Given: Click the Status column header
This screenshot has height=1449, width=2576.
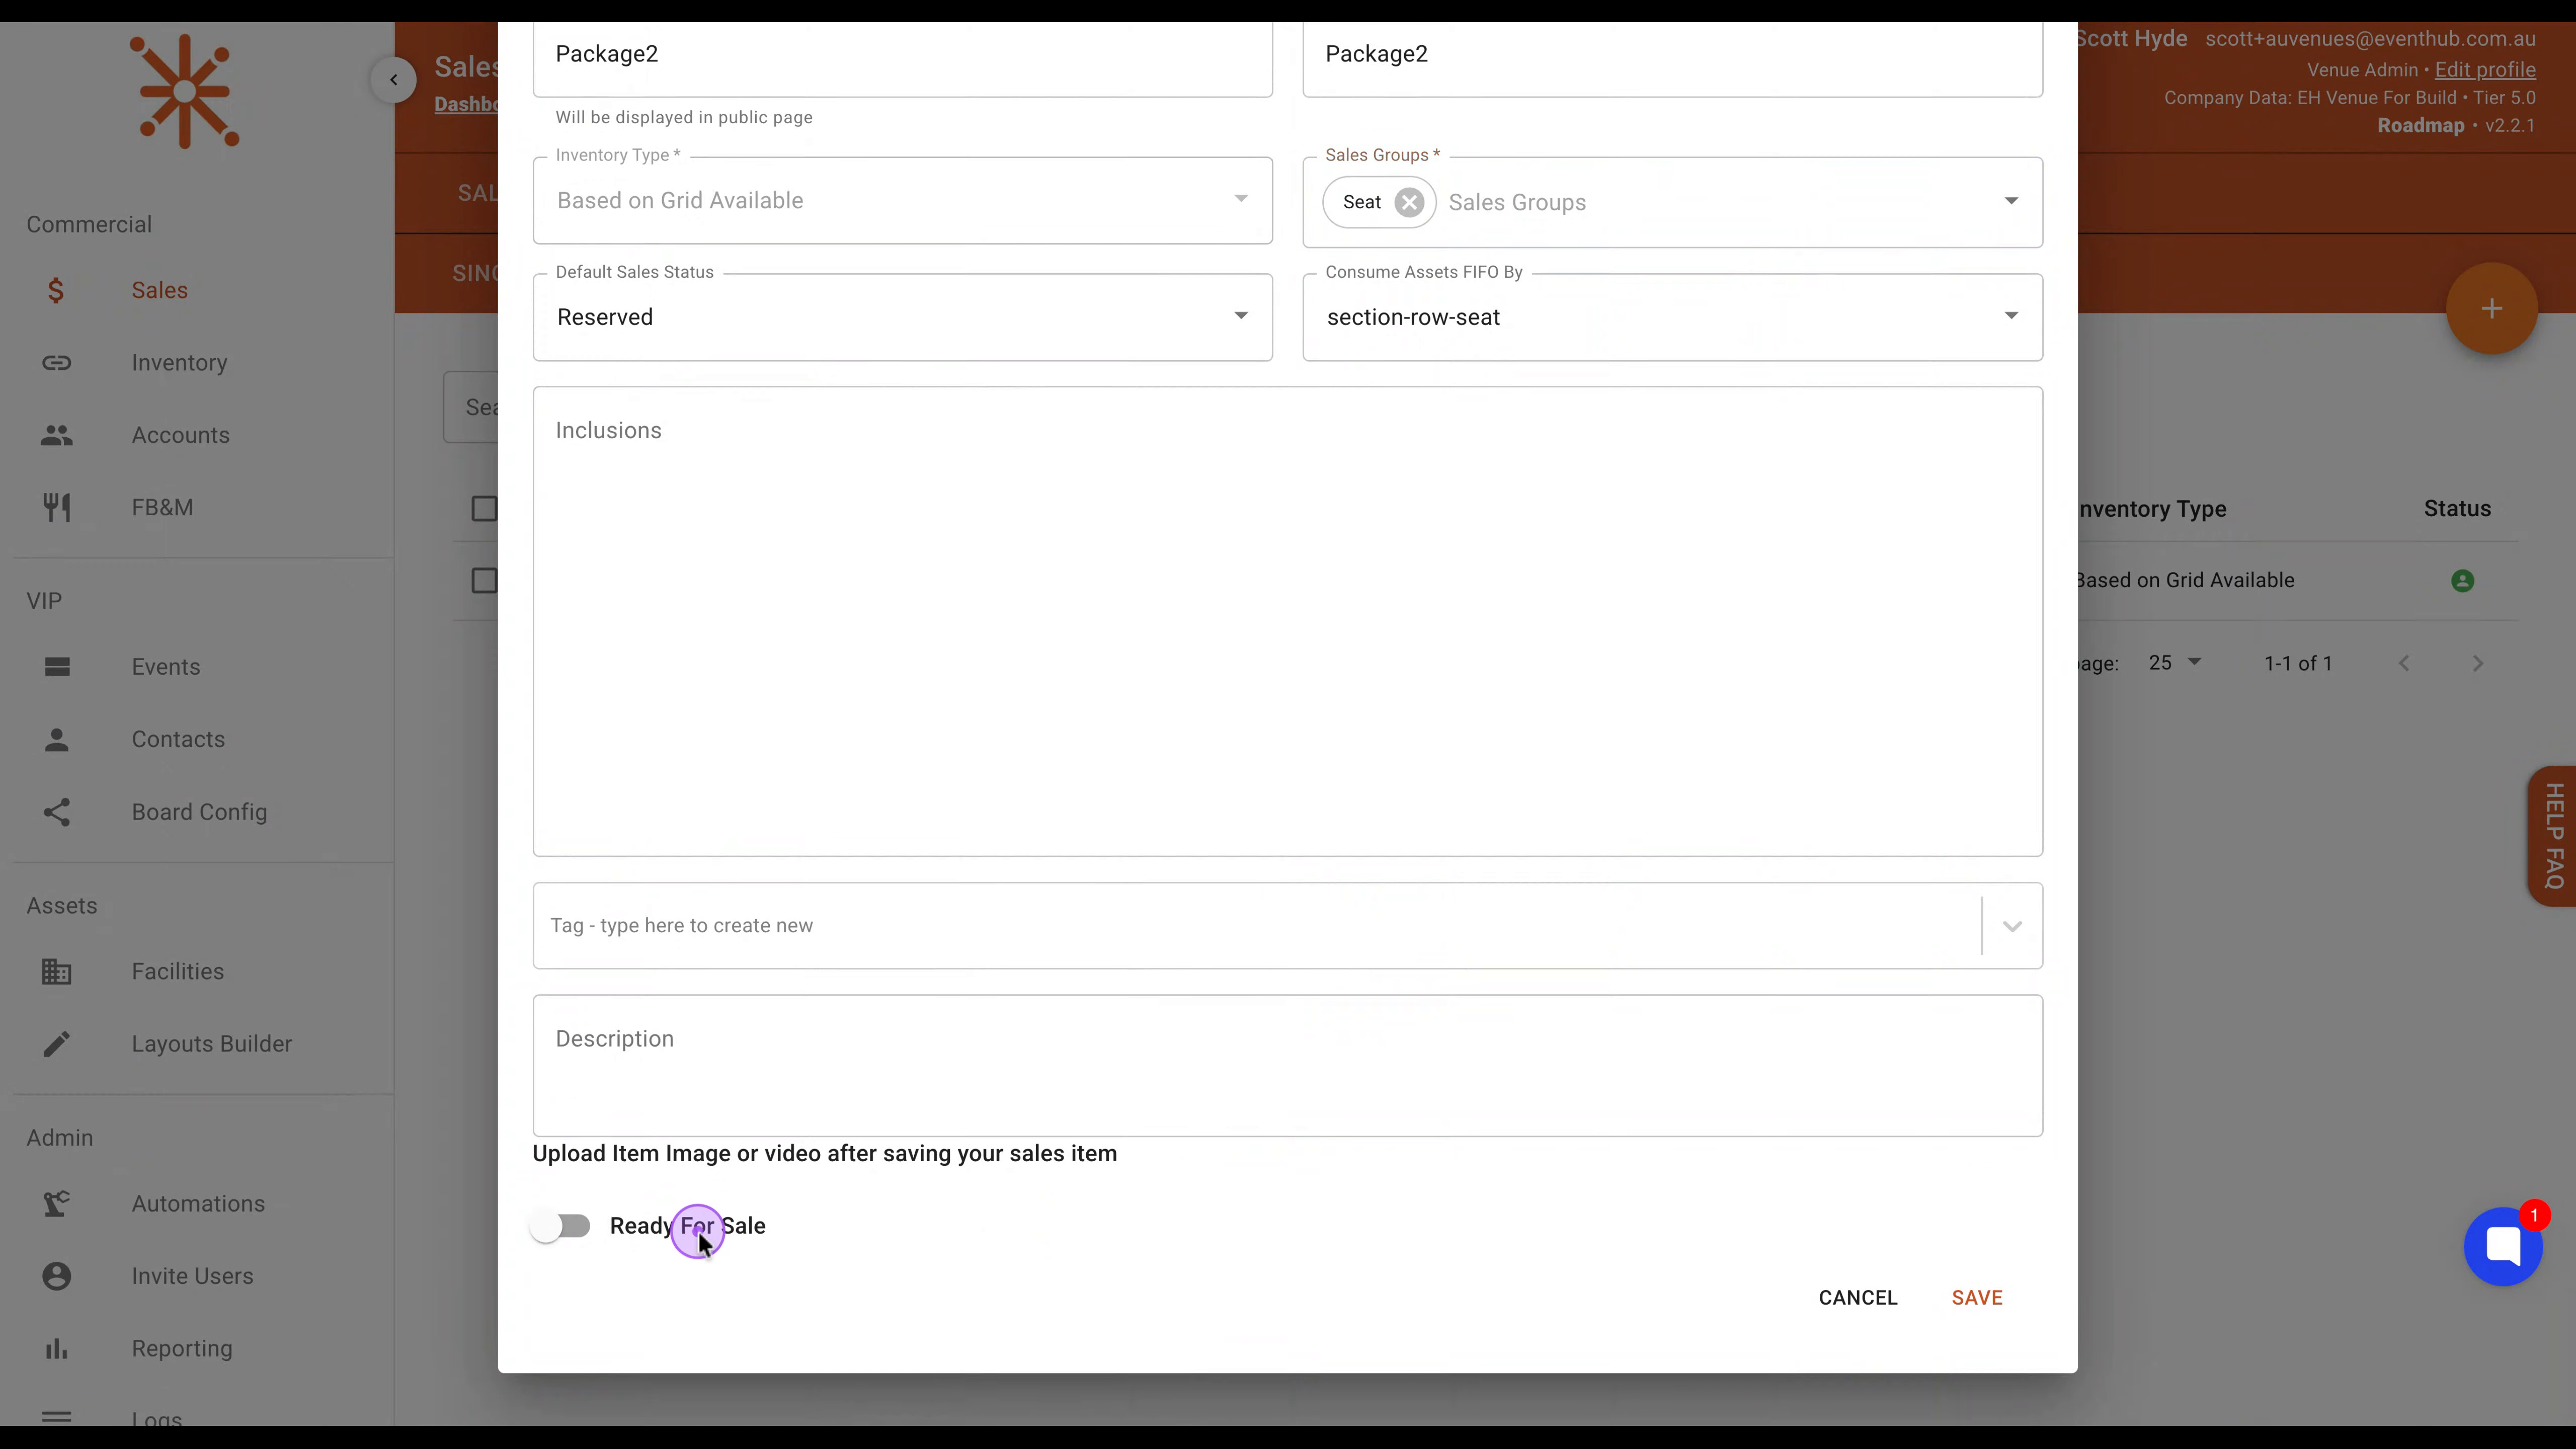Looking at the screenshot, I should pyautogui.click(x=2457, y=509).
